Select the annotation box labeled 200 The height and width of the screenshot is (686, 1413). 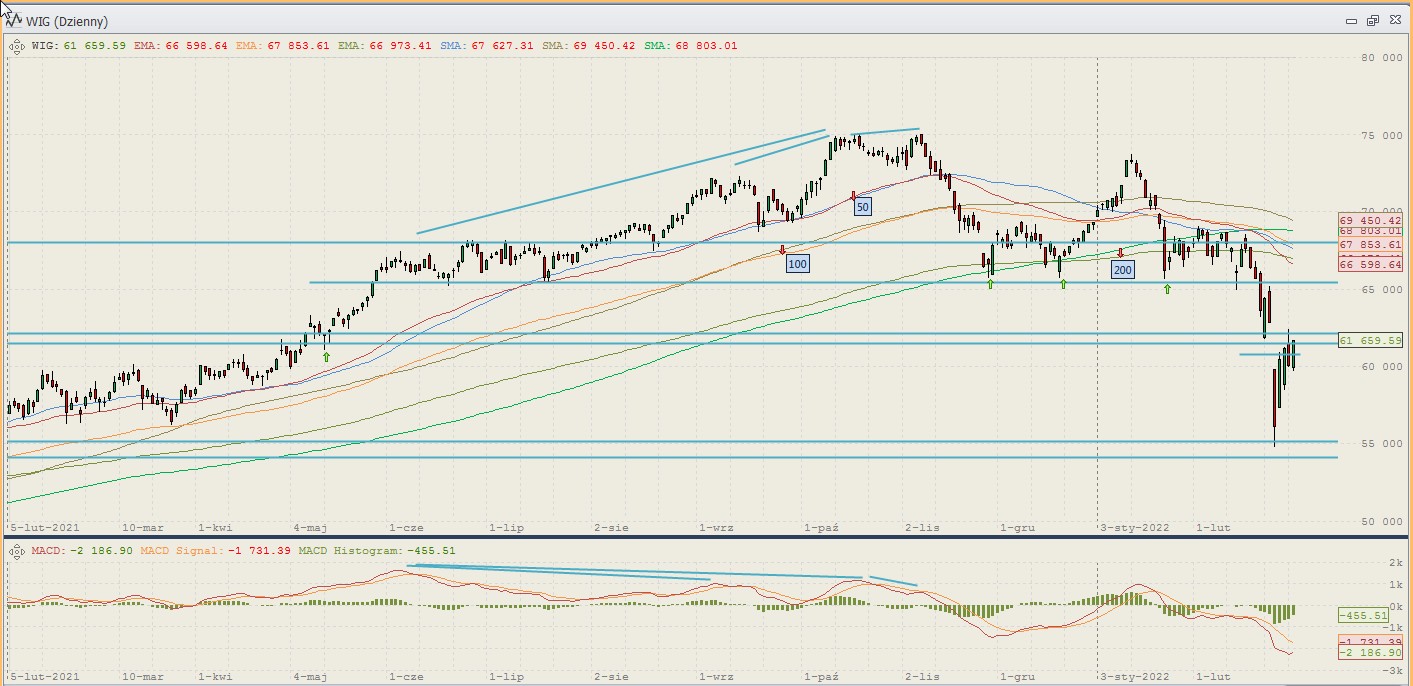pyautogui.click(x=1123, y=269)
